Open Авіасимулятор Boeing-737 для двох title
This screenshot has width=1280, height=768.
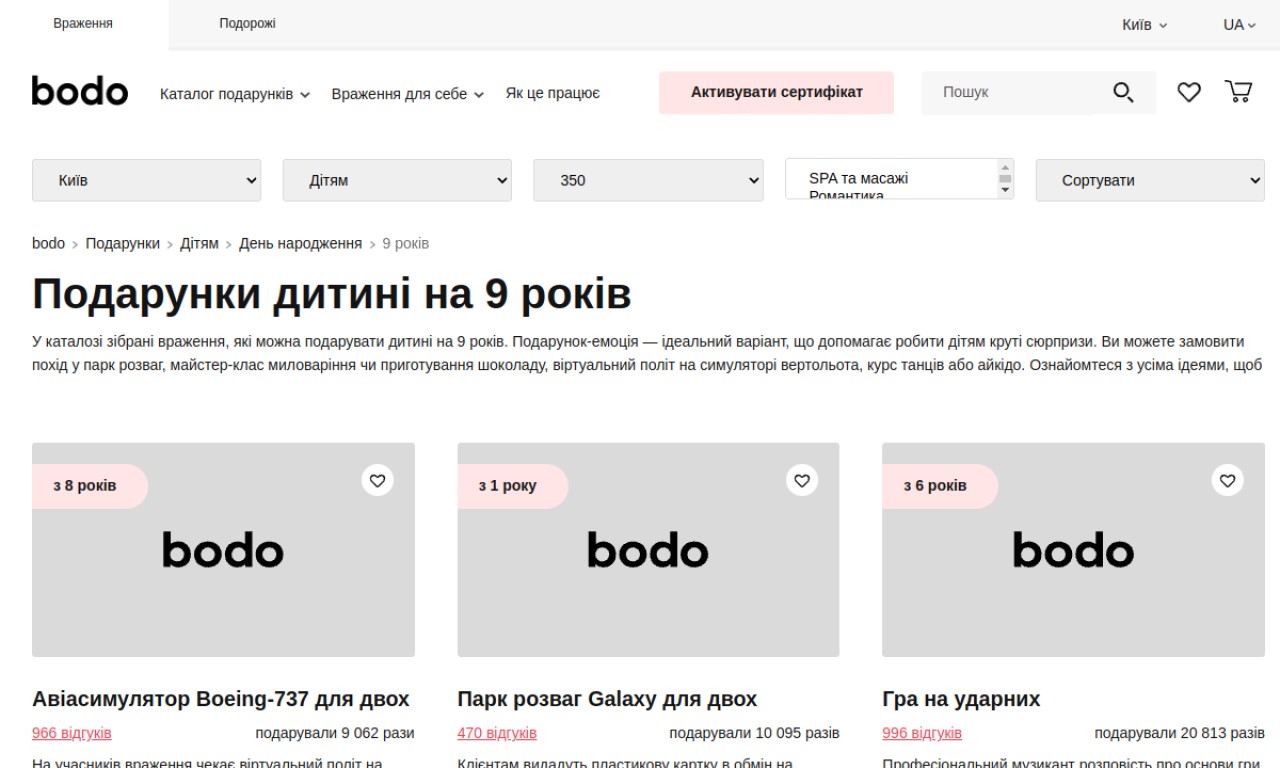221,699
